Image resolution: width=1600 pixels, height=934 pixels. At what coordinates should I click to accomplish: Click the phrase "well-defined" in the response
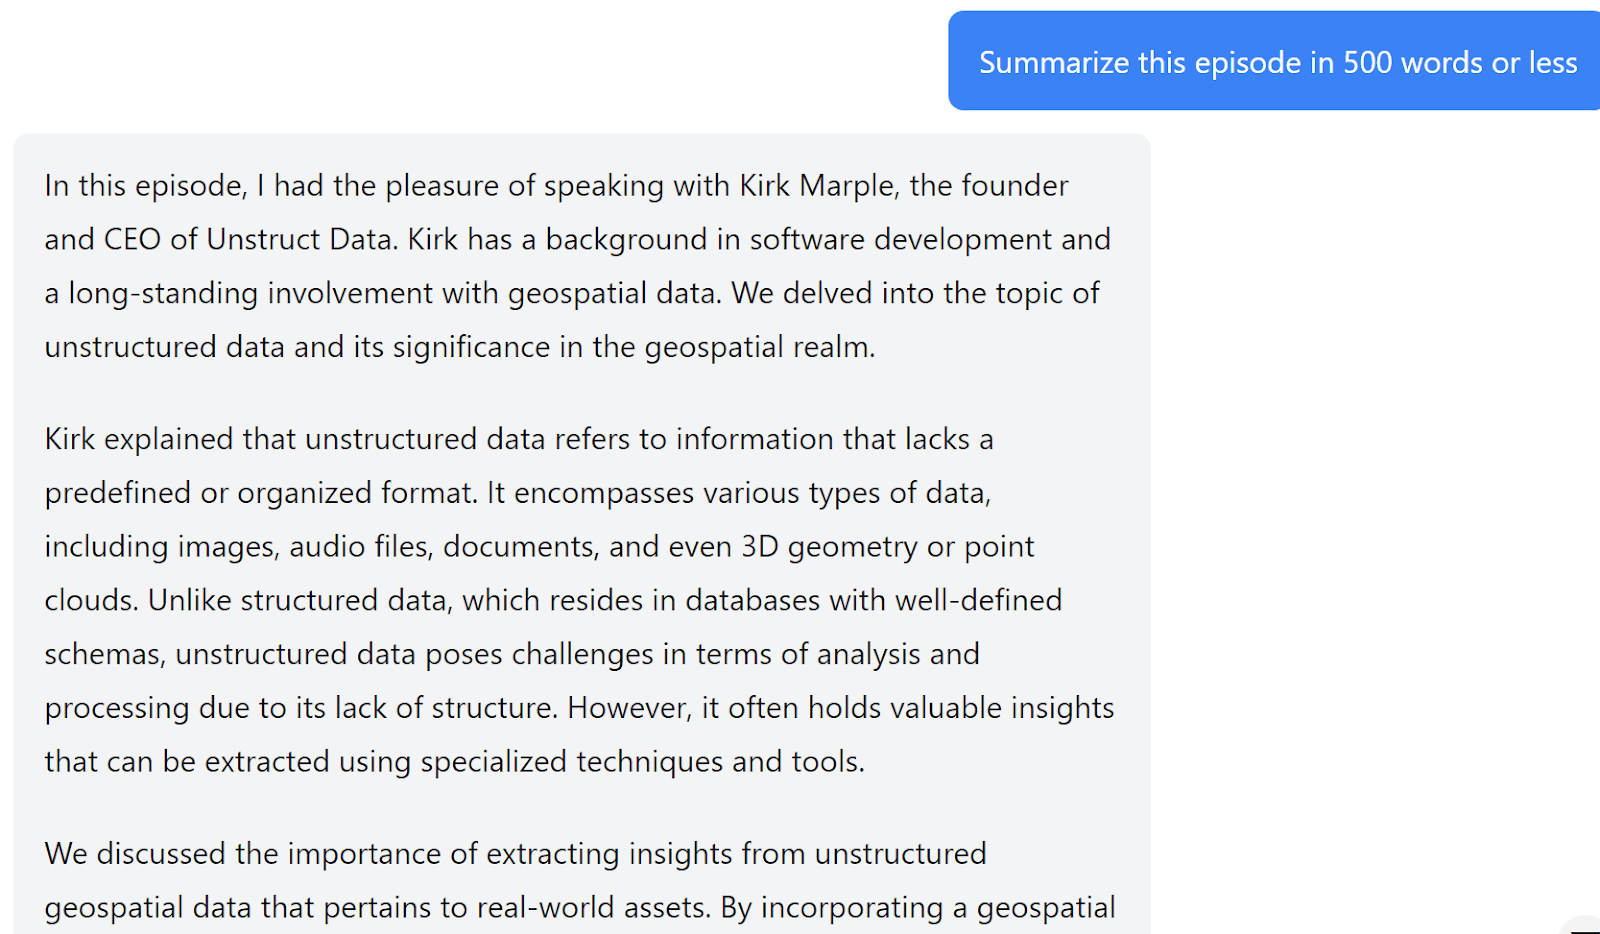[x=978, y=601]
